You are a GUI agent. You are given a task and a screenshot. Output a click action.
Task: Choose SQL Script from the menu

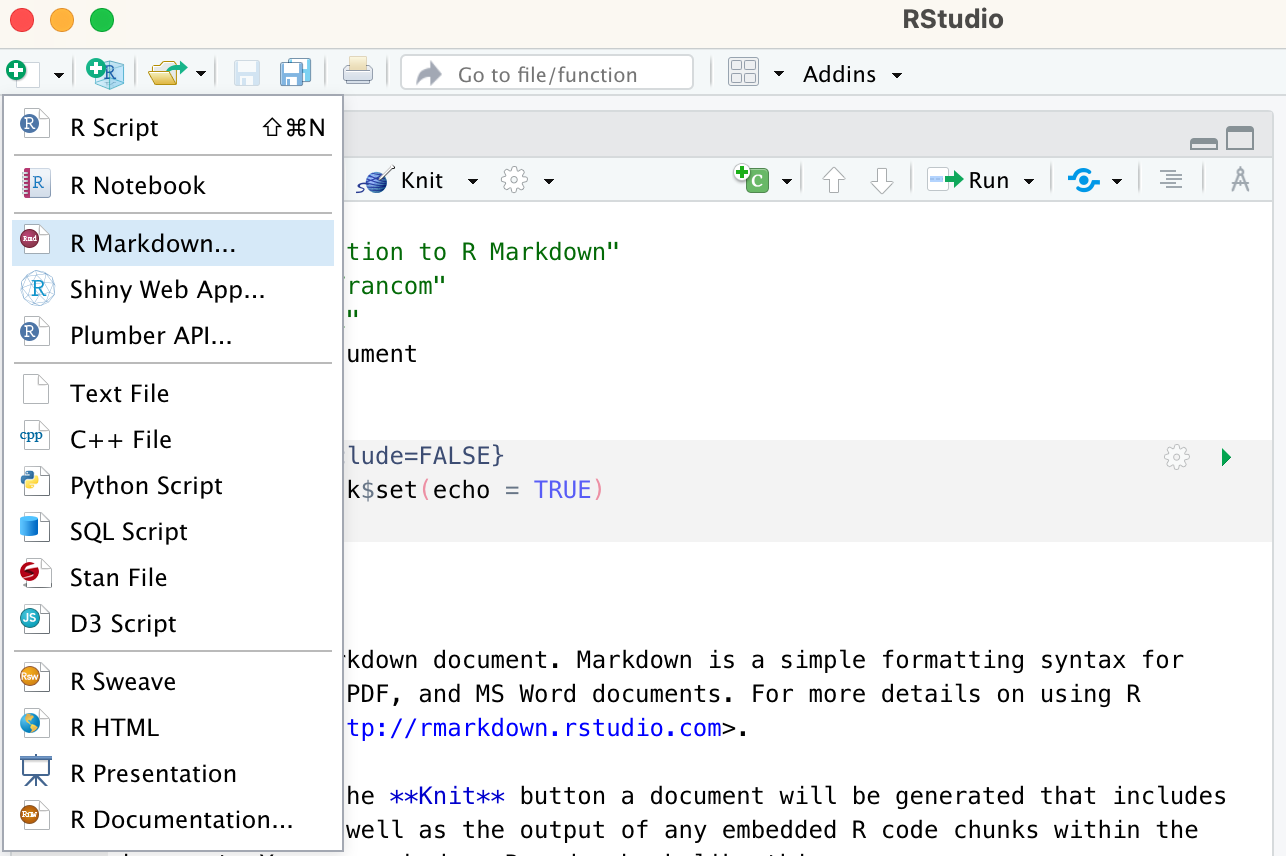click(173, 531)
